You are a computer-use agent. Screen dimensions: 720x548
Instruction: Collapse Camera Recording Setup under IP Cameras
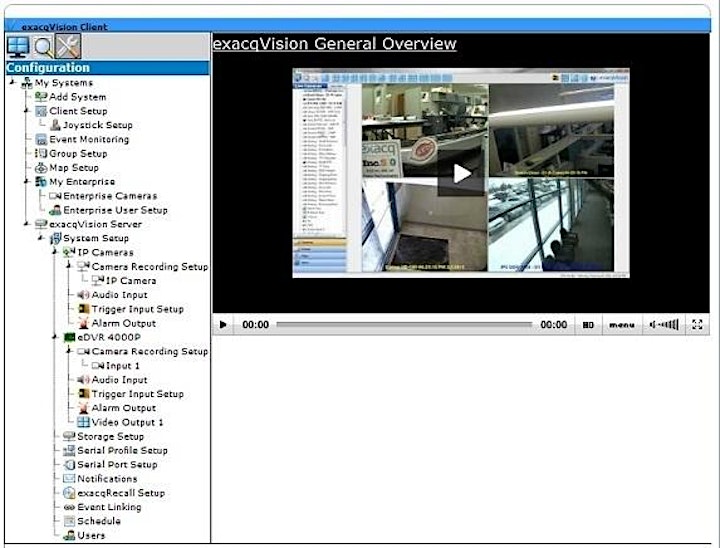[x=69, y=266]
